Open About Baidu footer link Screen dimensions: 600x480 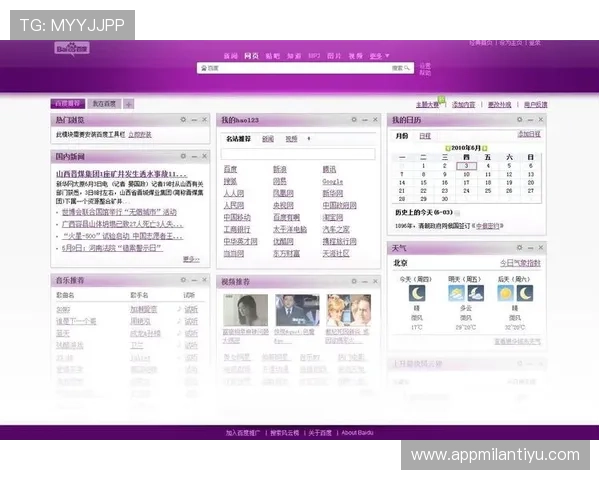[x=357, y=433]
